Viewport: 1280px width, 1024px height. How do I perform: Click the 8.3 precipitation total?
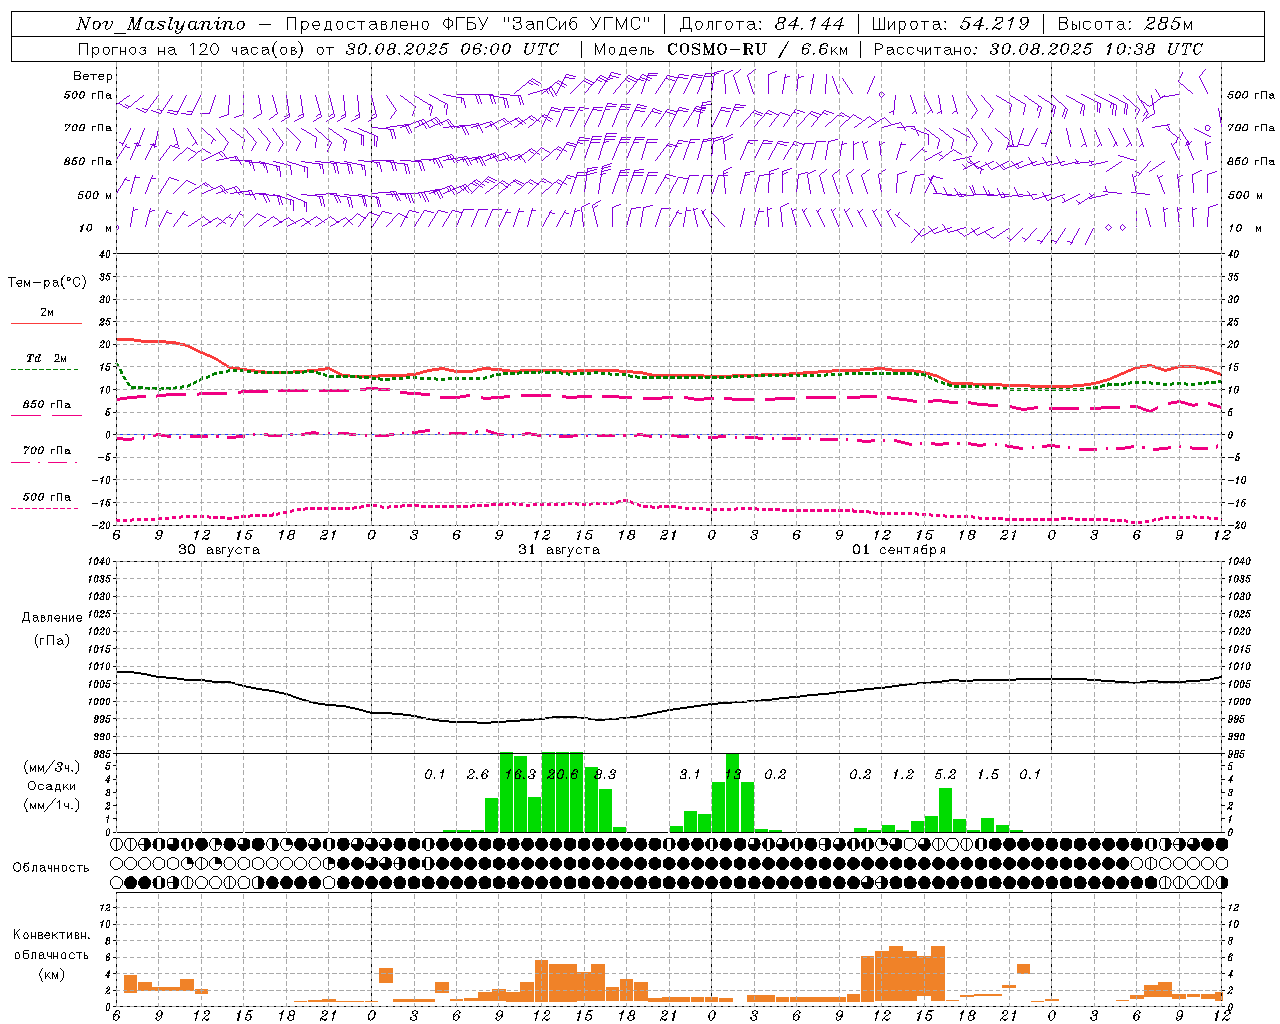(605, 775)
